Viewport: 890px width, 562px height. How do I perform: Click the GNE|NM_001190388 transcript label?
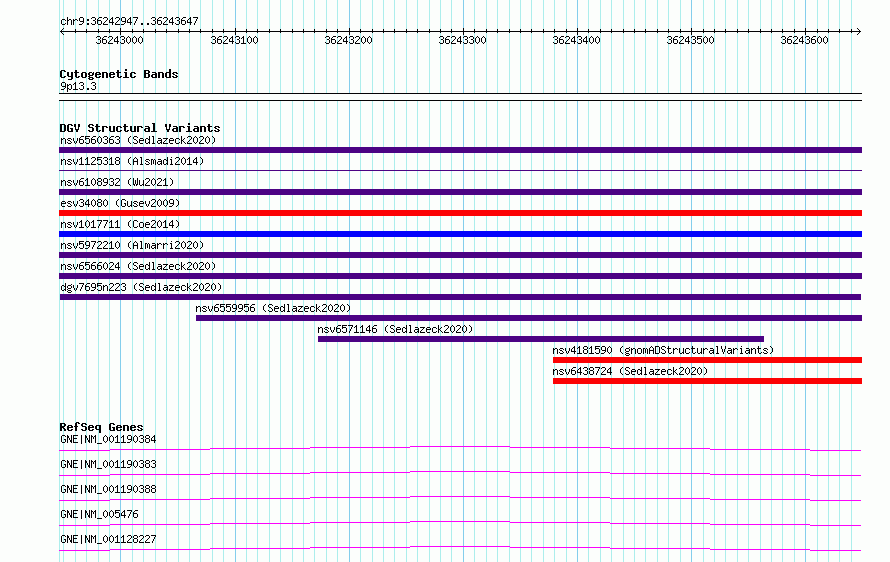[x=108, y=489]
